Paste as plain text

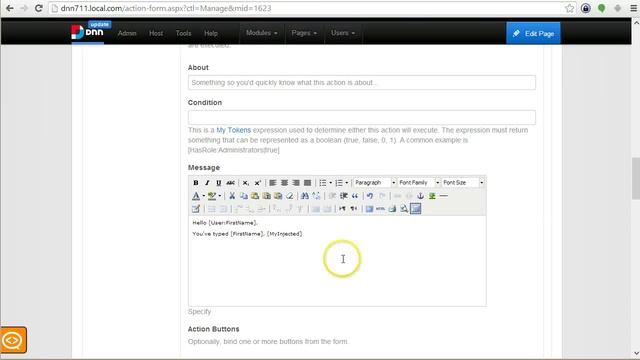[x=267, y=196]
